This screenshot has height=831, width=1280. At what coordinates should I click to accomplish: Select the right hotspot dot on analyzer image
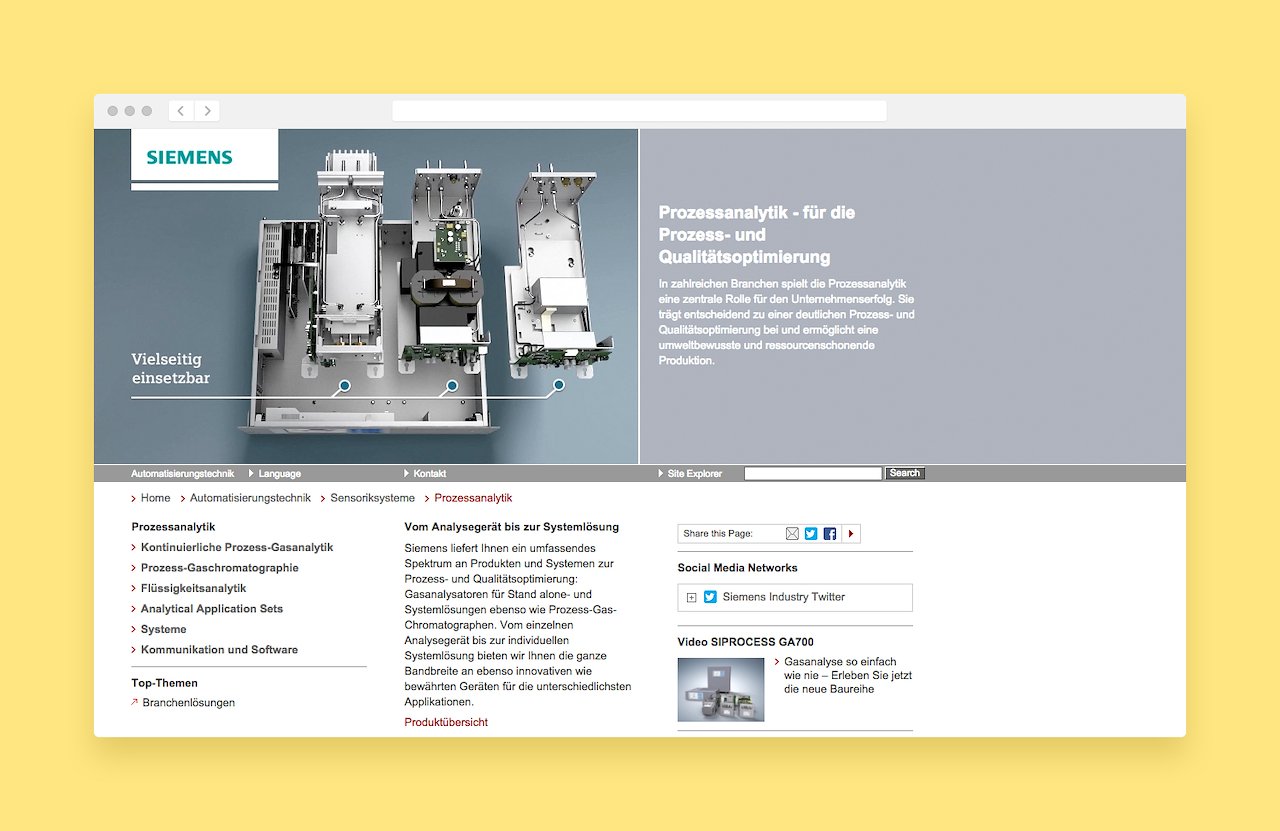[559, 385]
